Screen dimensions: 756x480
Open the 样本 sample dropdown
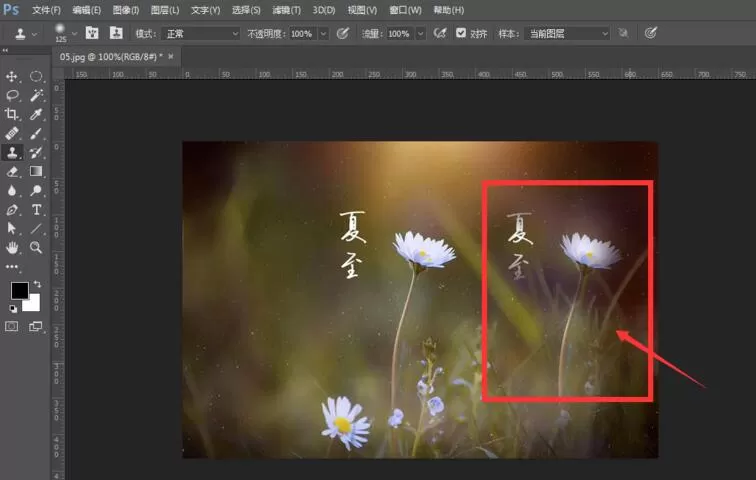tap(567, 34)
